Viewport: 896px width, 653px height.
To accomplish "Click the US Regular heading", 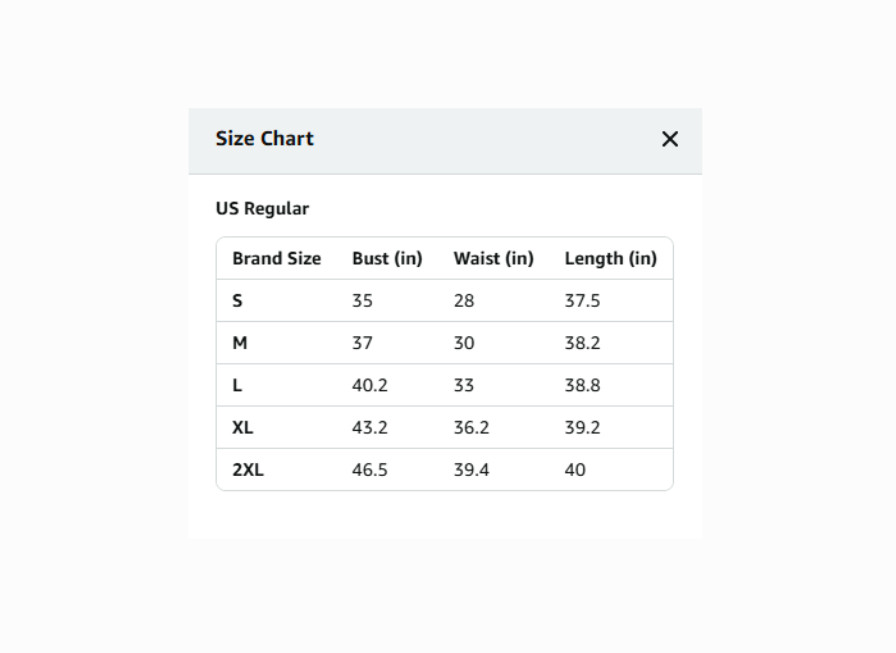I will [x=262, y=209].
